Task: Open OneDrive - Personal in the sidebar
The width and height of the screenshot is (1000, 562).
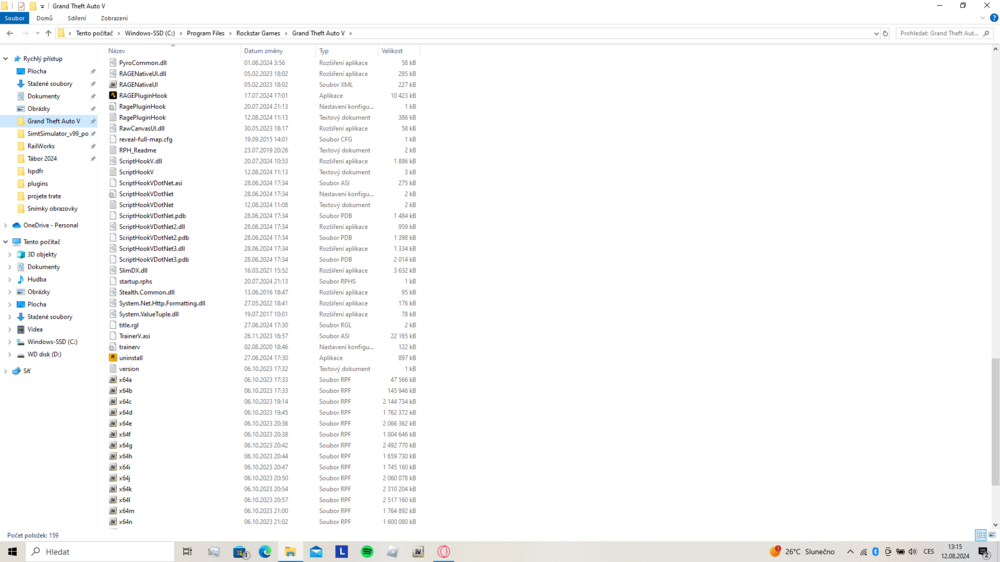Action: click(x=50, y=225)
